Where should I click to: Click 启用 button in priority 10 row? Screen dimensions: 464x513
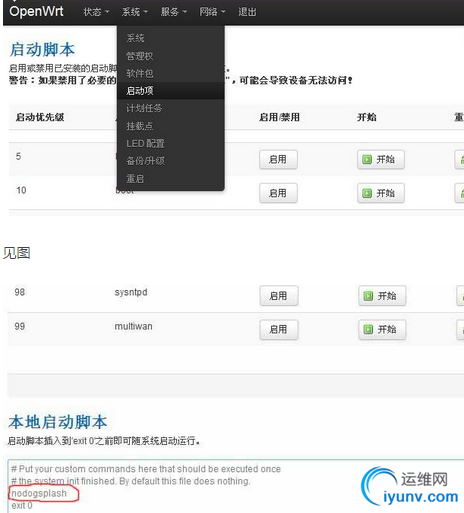(278, 193)
